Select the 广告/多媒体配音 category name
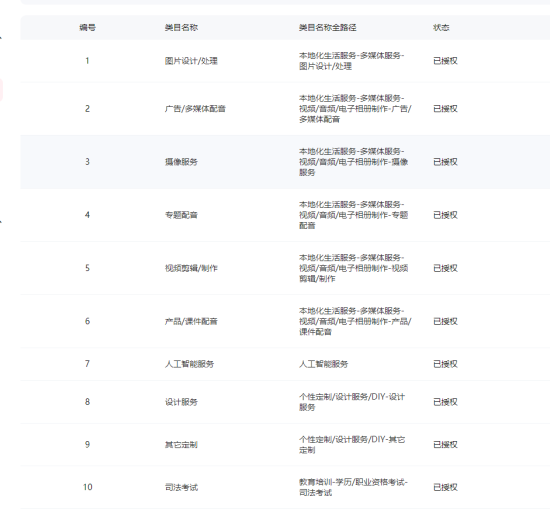550x510 pixels. point(195,109)
